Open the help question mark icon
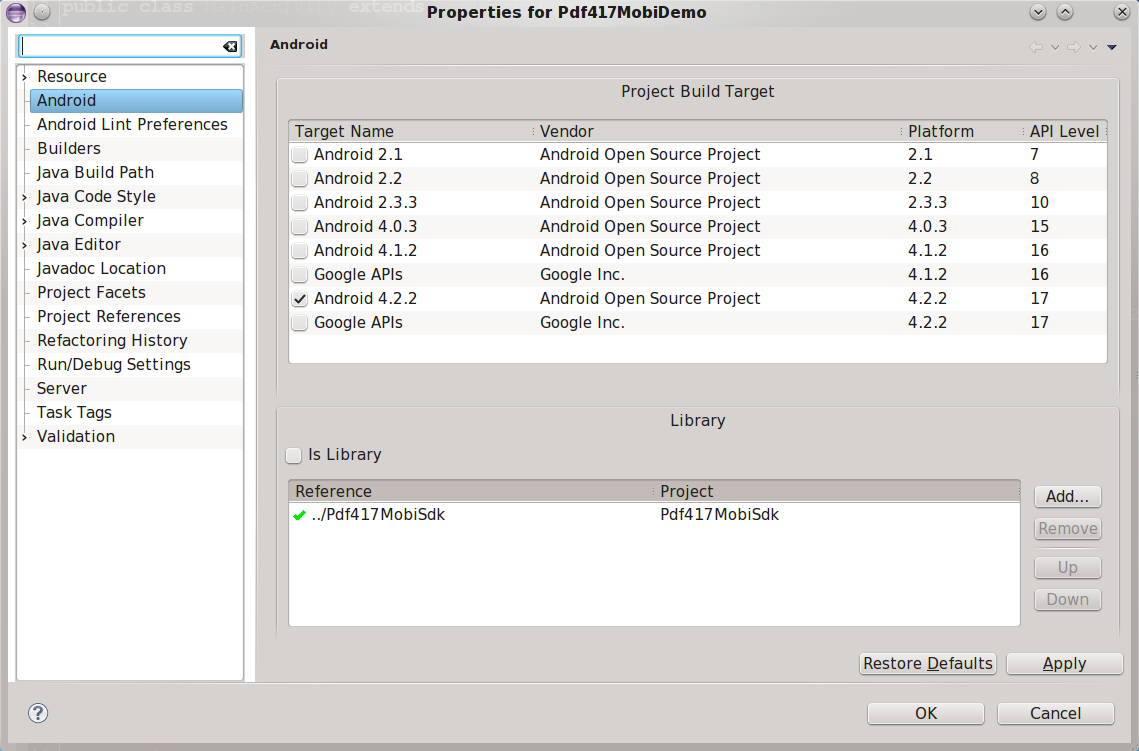Viewport: 1139px width, 751px height. [38, 713]
